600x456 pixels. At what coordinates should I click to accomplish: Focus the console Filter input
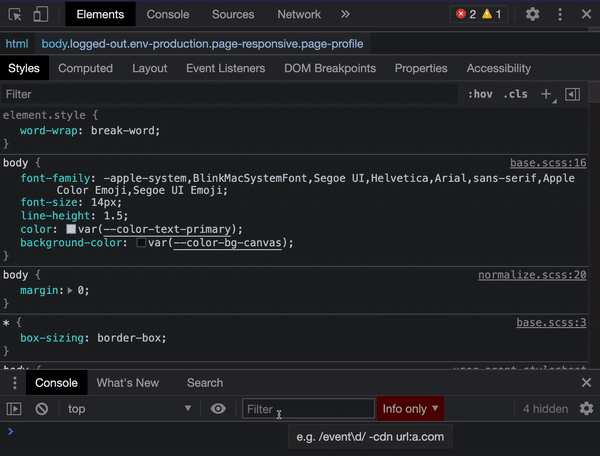click(x=308, y=409)
